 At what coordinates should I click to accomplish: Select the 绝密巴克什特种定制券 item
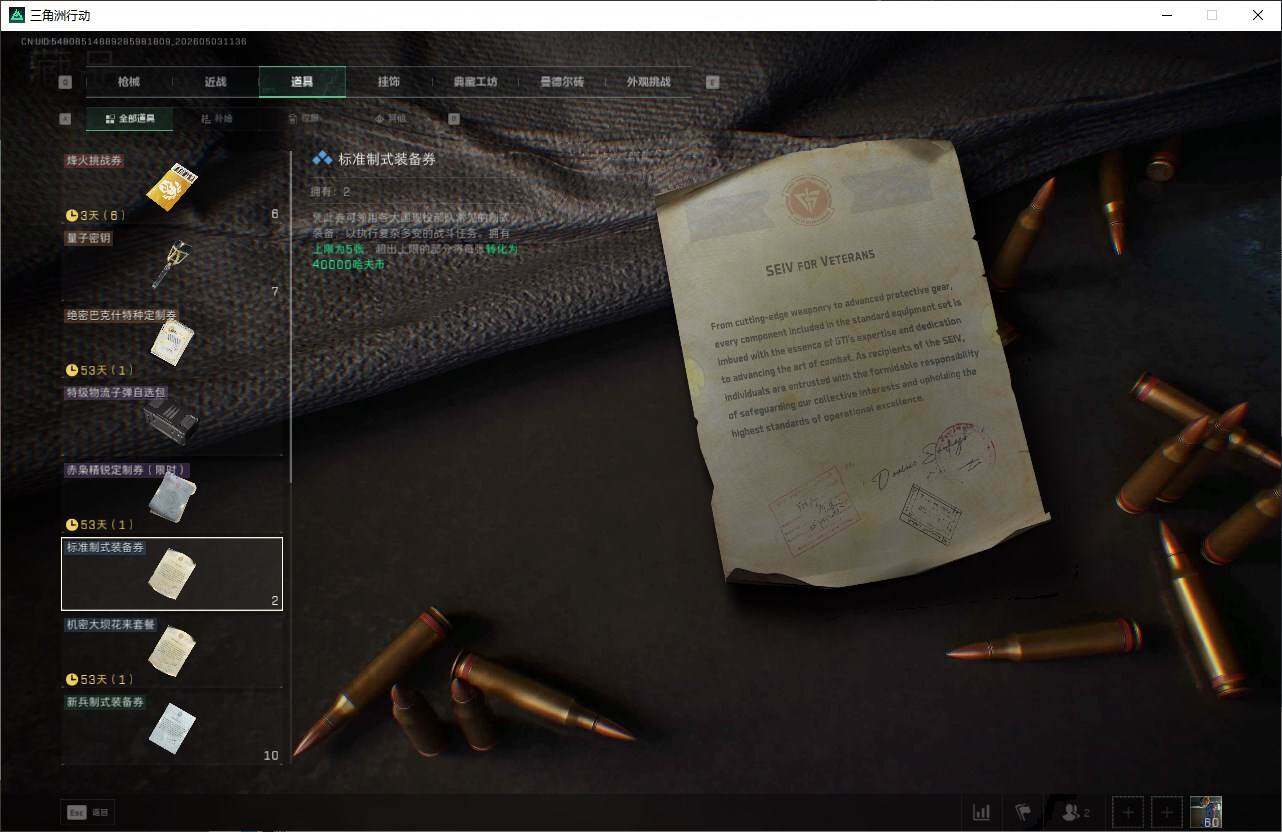click(x=172, y=342)
